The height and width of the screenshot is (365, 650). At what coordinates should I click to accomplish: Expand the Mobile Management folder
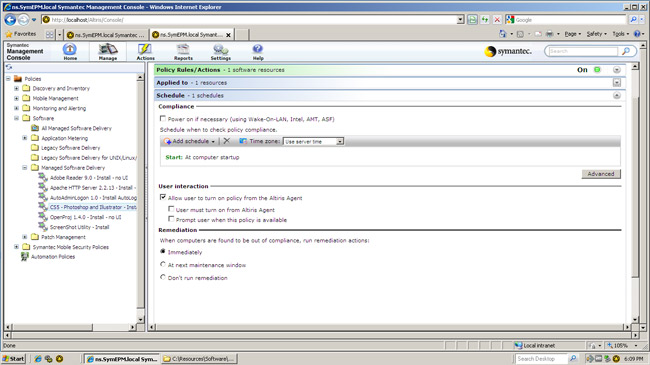[16, 98]
